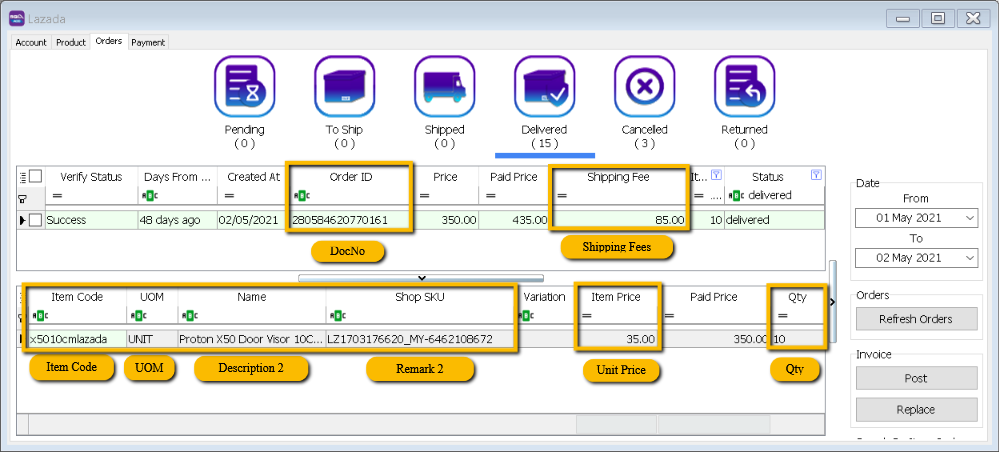Click the Status column filter icon

[x=815, y=175]
